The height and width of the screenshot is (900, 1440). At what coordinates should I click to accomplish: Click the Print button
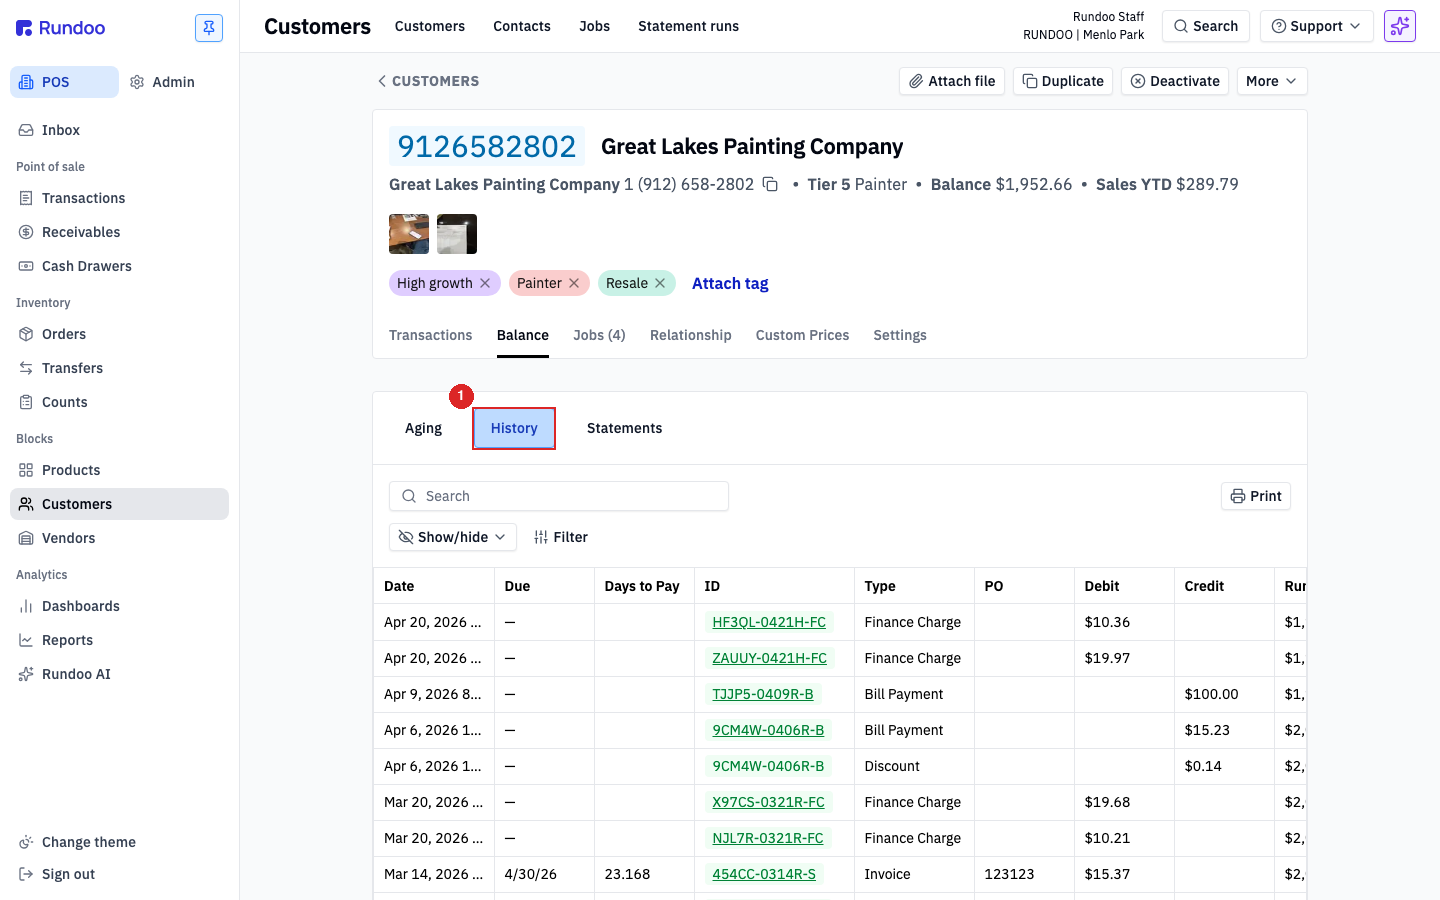(1256, 496)
